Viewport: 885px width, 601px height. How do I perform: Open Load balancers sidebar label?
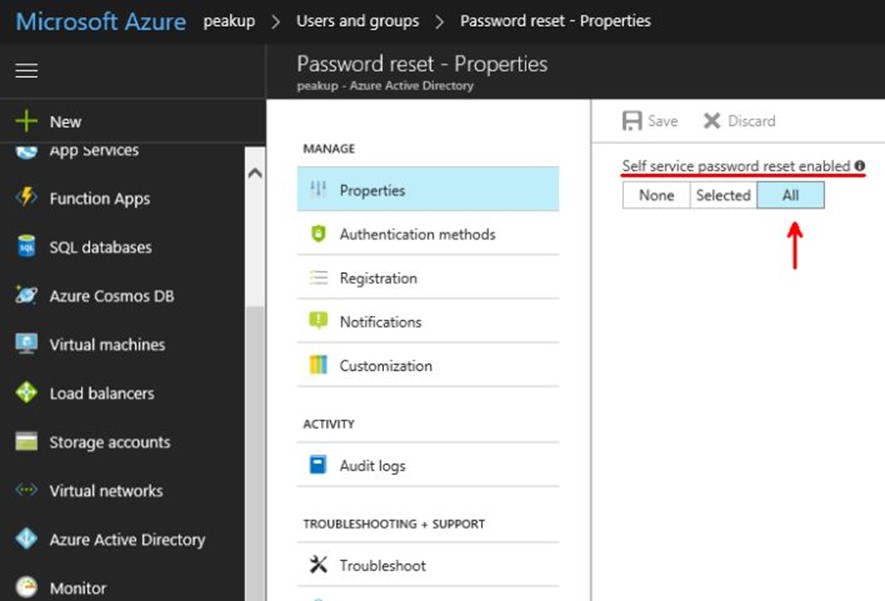(102, 393)
